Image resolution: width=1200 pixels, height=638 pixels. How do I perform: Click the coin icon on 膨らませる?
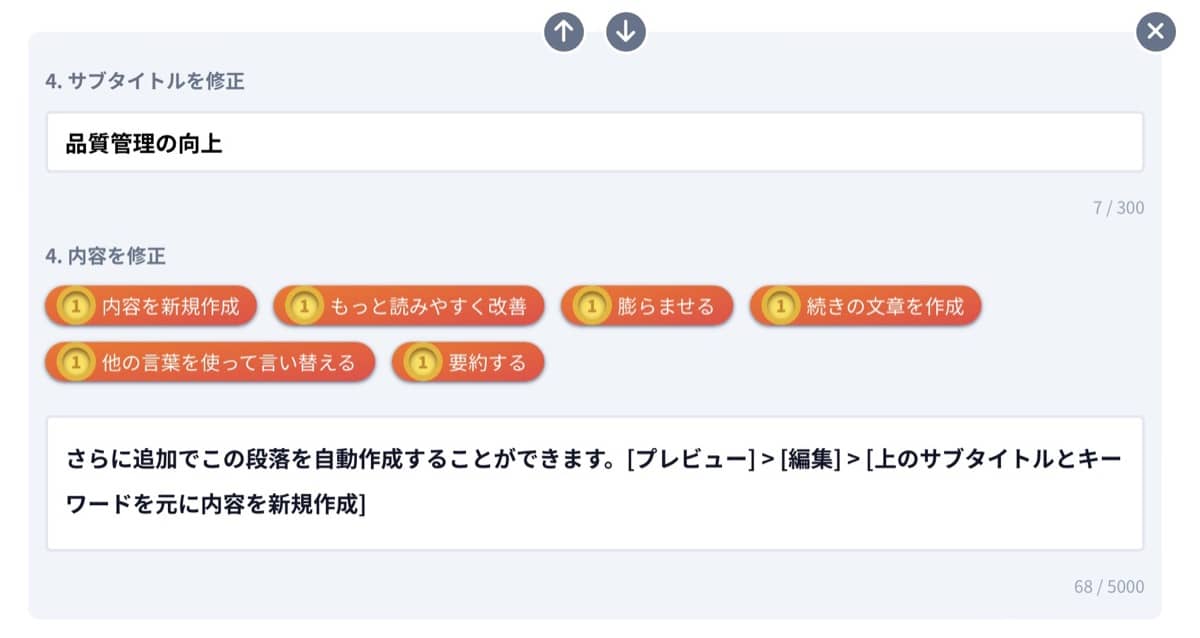[590, 306]
